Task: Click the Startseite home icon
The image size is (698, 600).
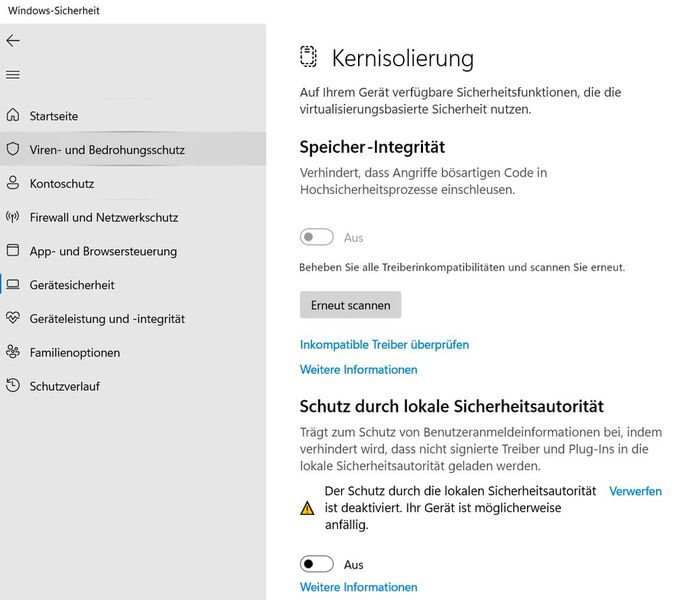Action: (x=13, y=115)
